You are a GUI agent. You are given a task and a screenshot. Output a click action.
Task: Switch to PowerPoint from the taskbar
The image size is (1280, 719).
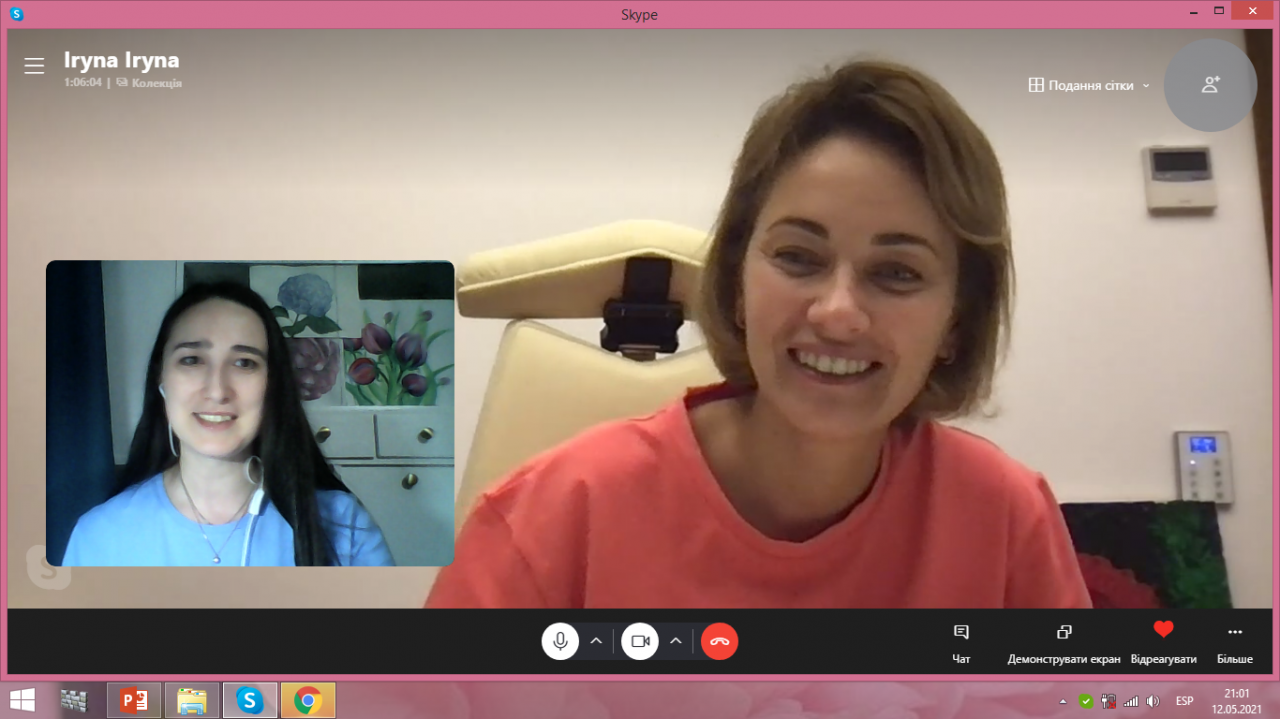[x=133, y=700]
